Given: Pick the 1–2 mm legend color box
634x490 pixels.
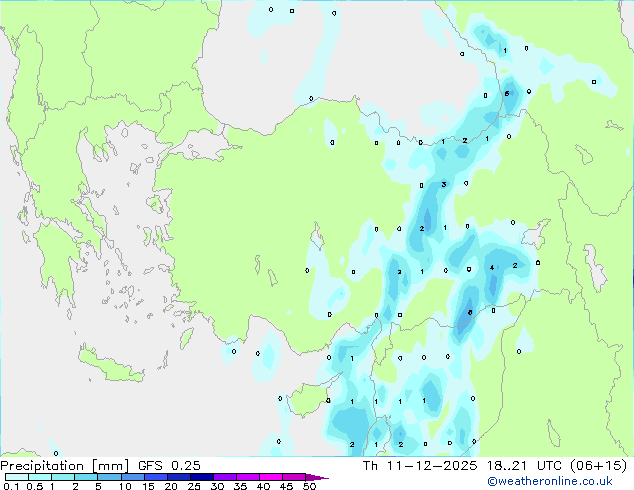Looking at the screenshot, I should tap(63, 477).
